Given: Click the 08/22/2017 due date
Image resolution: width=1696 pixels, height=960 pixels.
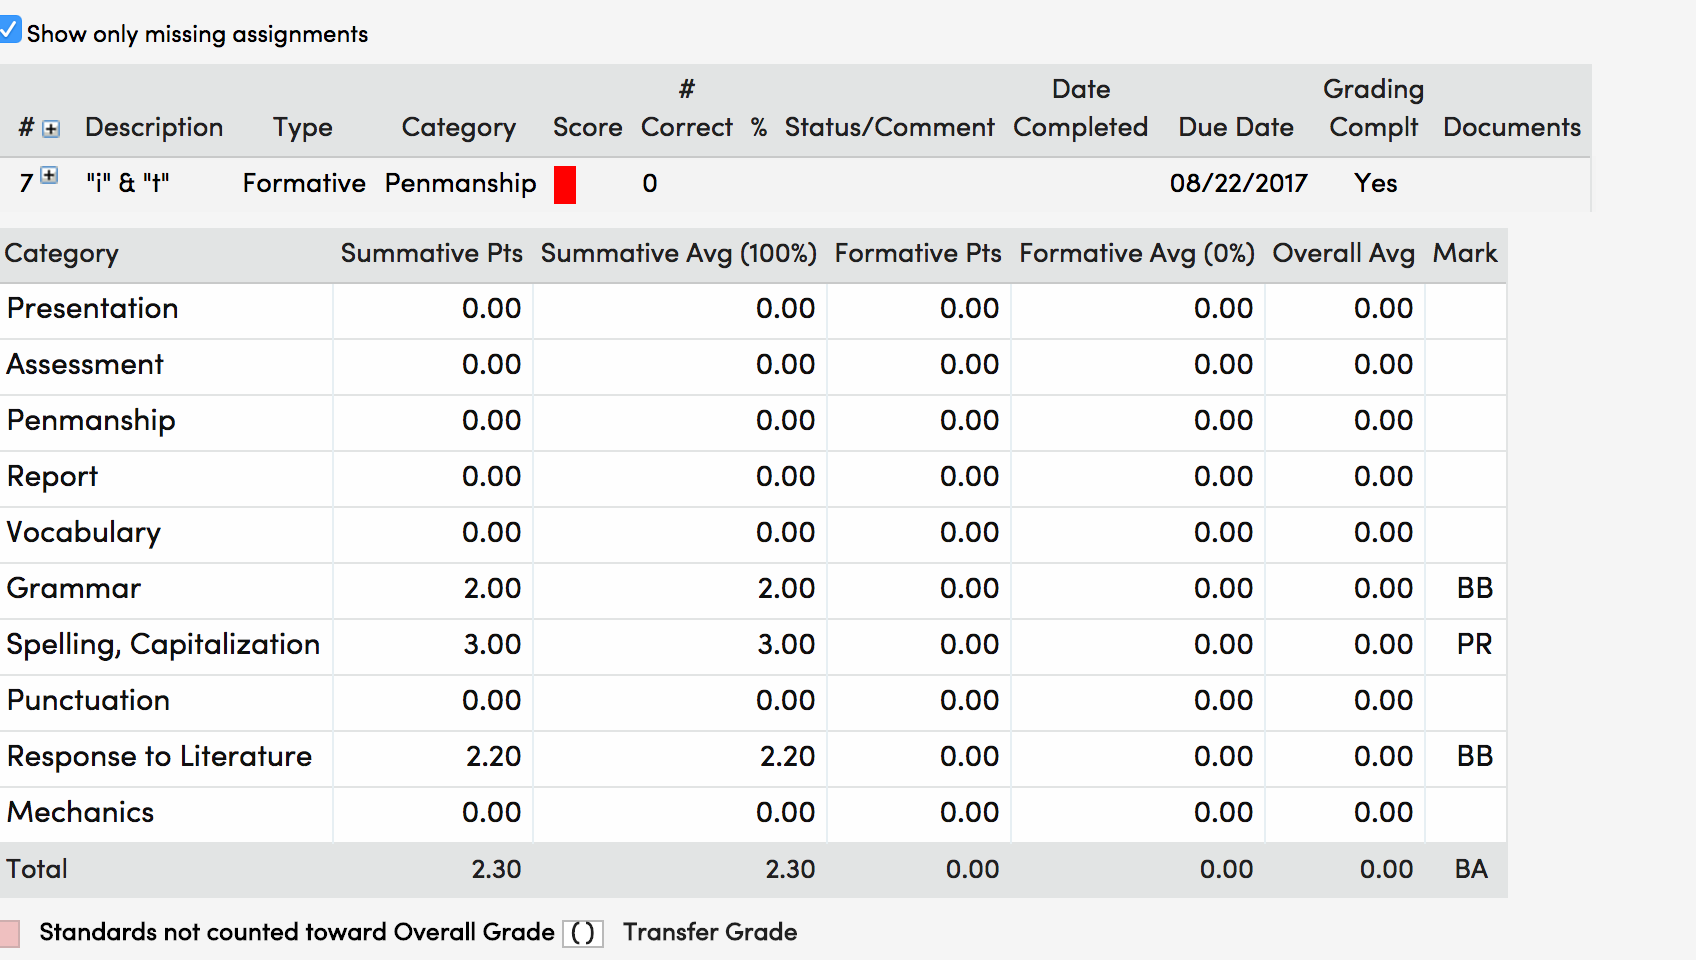Looking at the screenshot, I should [1239, 183].
